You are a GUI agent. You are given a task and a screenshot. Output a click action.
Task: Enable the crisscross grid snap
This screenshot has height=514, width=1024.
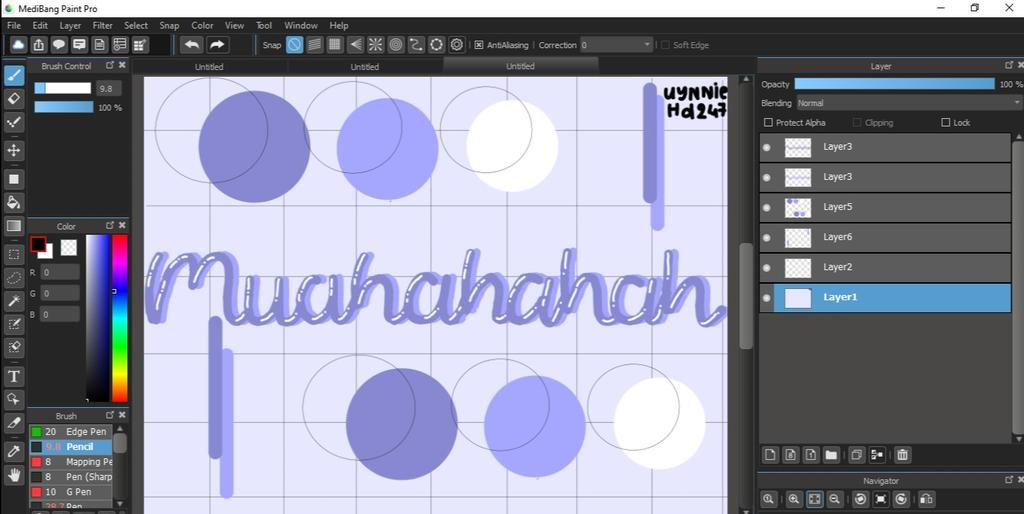click(335, 44)
